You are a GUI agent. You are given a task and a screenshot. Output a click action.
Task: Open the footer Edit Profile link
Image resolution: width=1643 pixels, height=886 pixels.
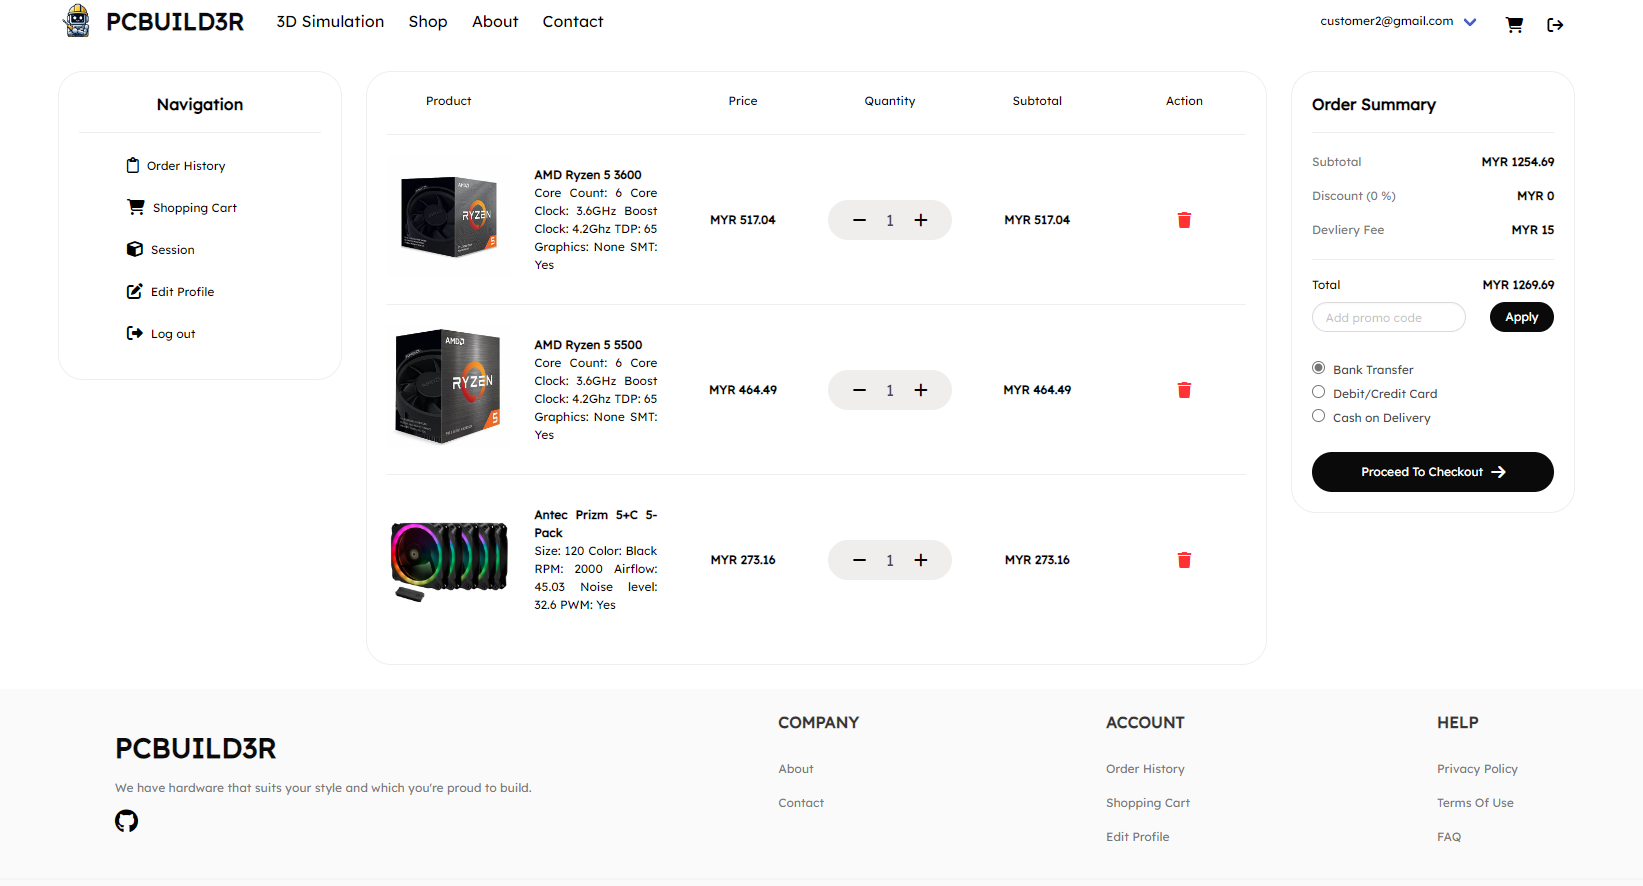pos(1137,837)
